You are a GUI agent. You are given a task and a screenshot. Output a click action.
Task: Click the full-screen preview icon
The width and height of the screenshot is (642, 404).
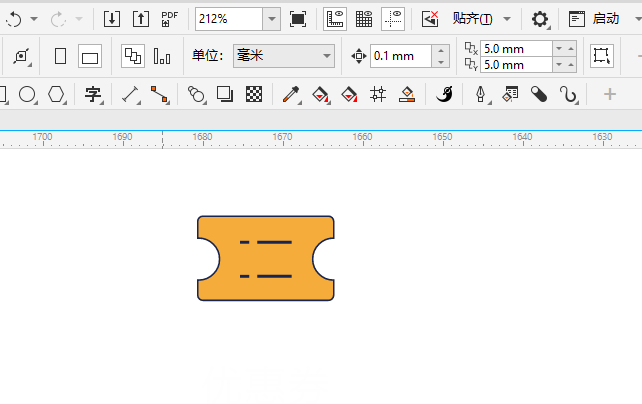tap(298, 19)
